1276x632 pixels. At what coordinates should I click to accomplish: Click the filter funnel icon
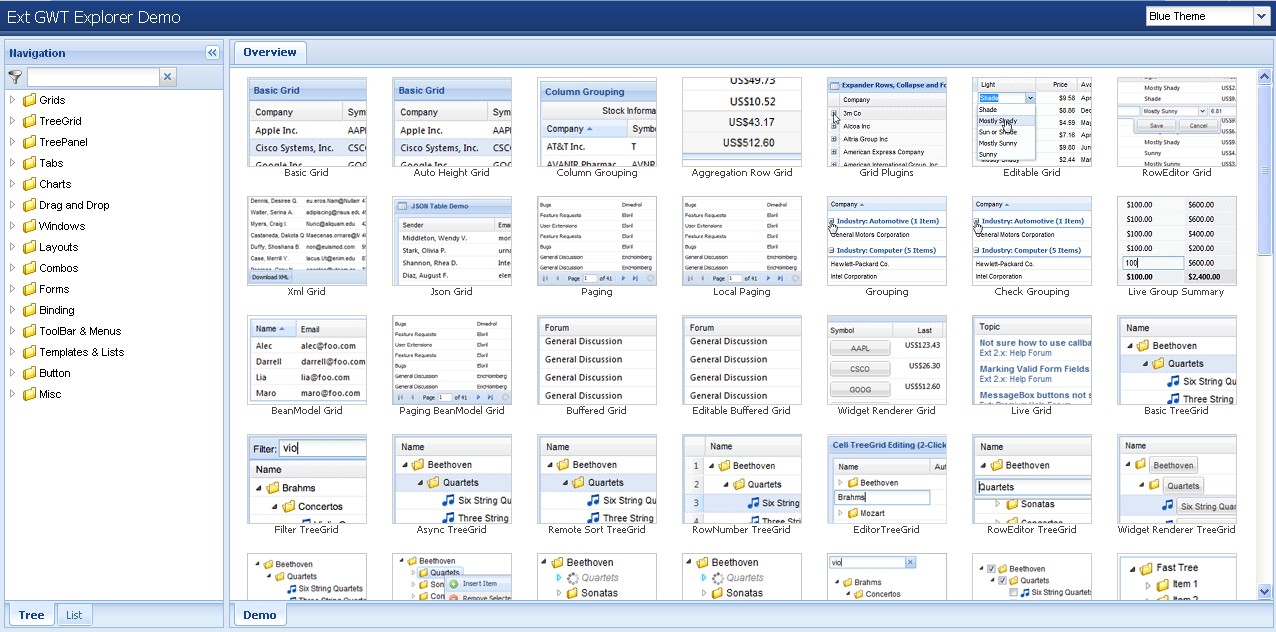pyautogui.click(x=15, y=77)
